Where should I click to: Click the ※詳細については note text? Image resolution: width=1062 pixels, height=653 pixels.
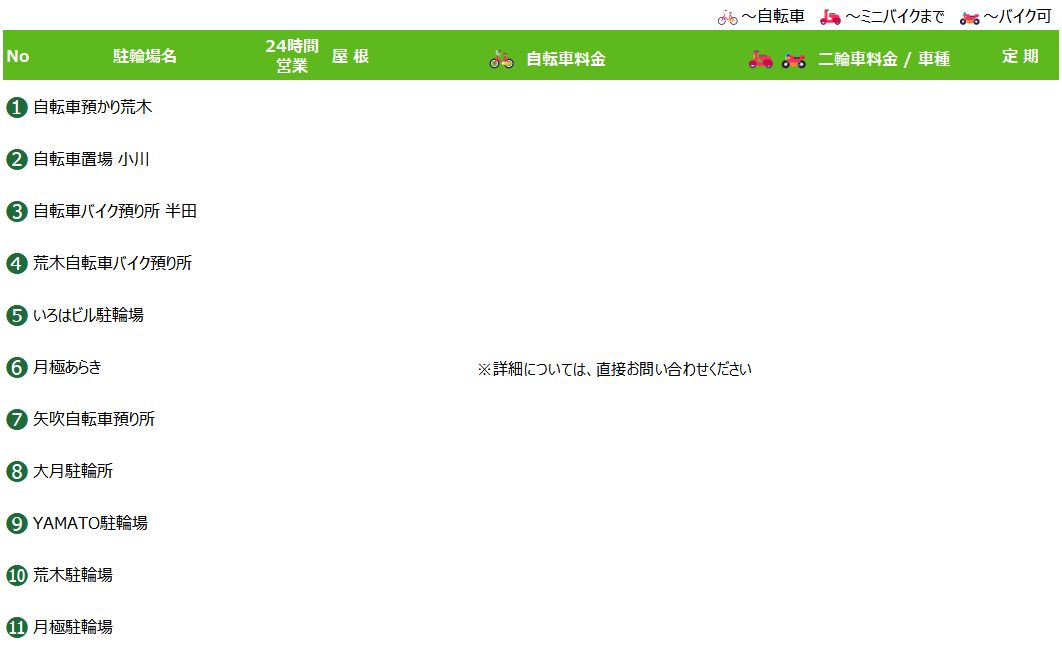click(614, 369)
